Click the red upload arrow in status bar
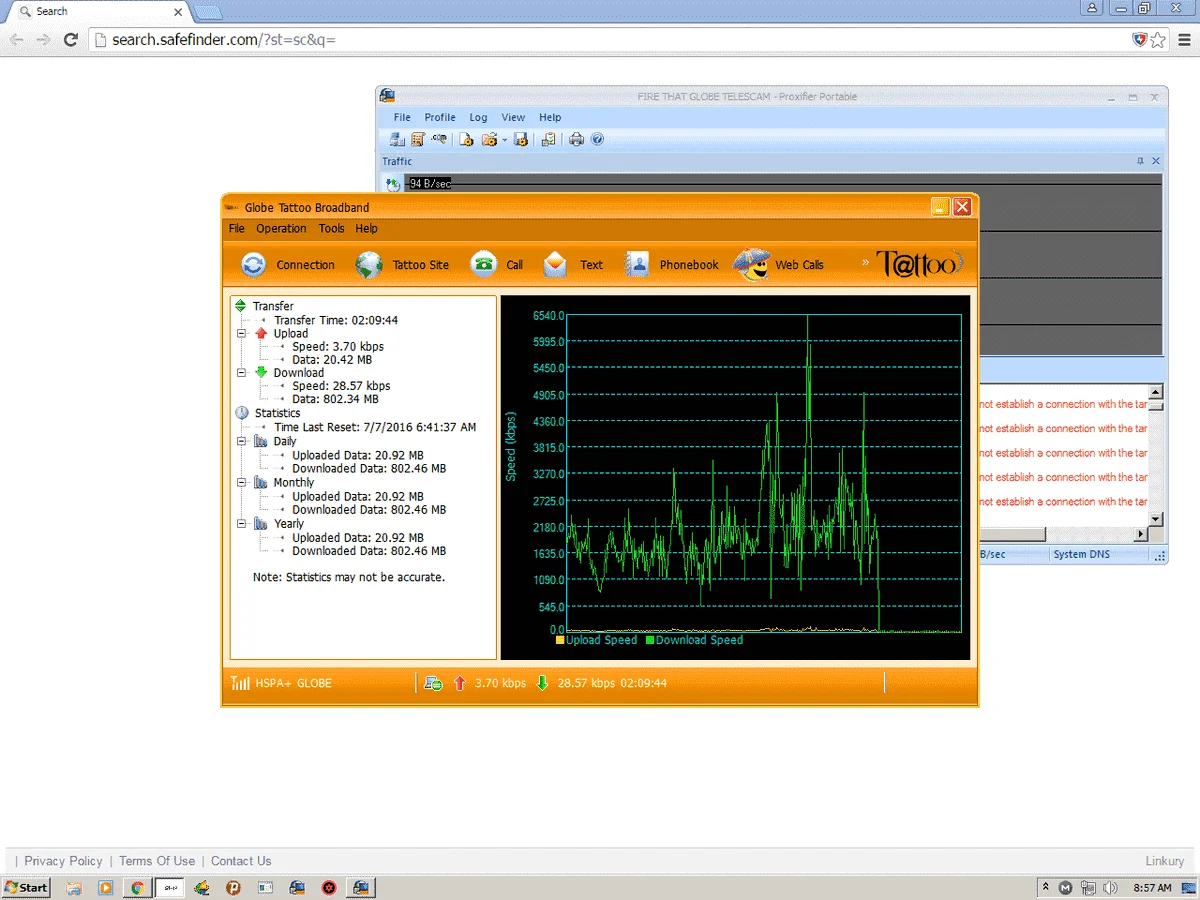Screen dimensions: 1200x900 [460, 683]
